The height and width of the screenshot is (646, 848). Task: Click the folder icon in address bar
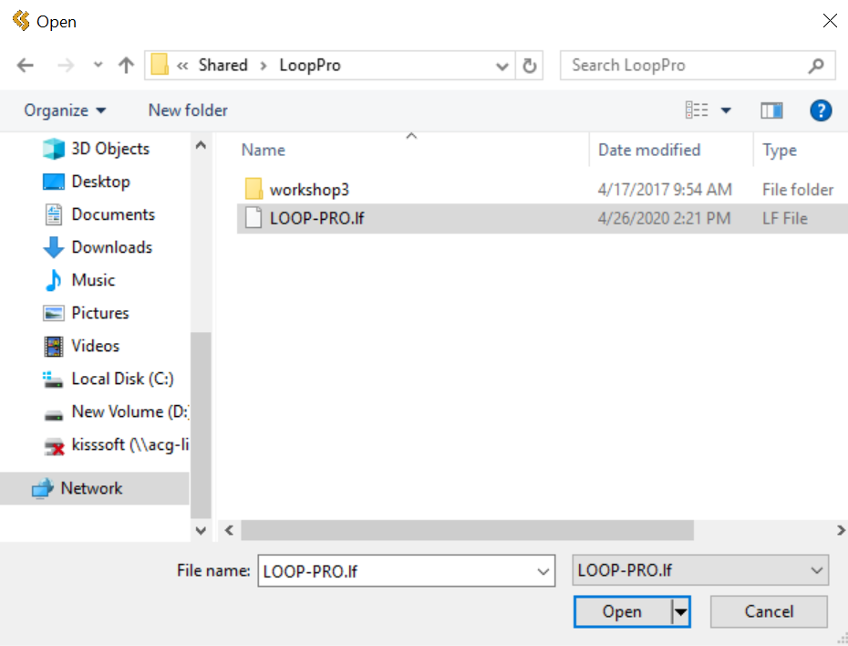160,65
